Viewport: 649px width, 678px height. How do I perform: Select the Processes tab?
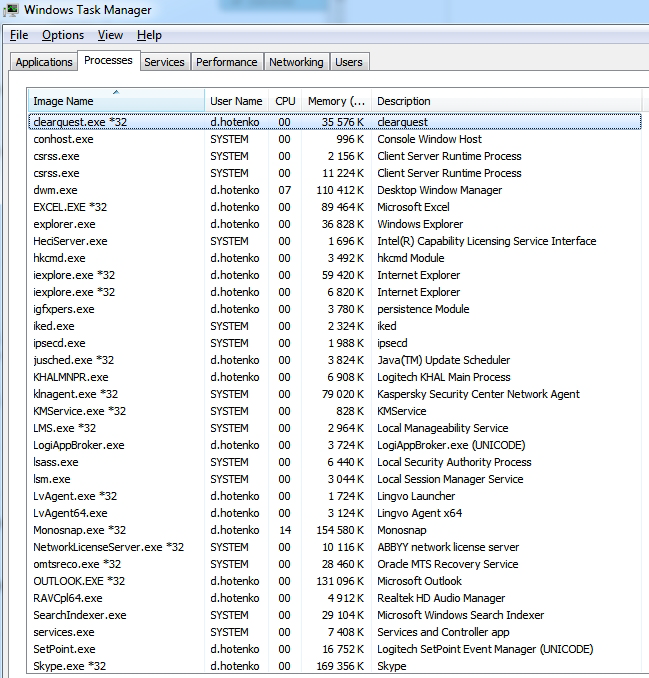(109, 61)
